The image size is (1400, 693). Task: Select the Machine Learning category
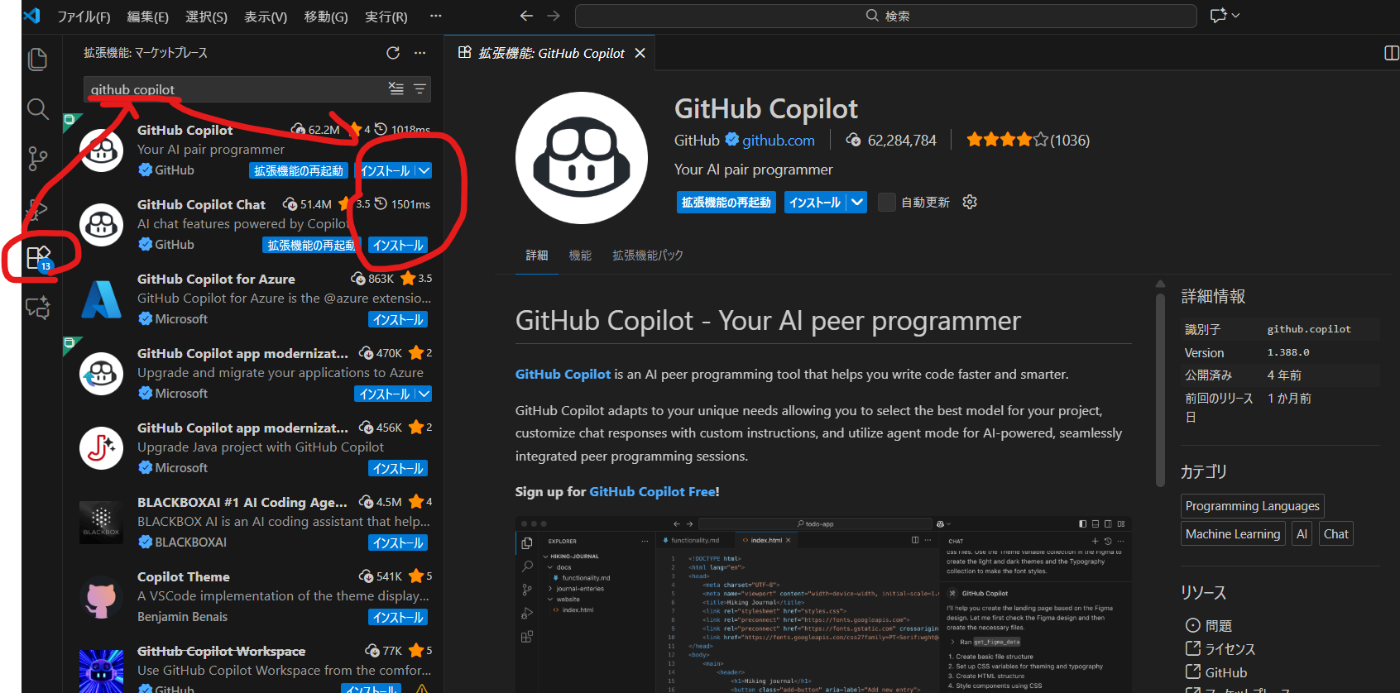coord(1233,534)
